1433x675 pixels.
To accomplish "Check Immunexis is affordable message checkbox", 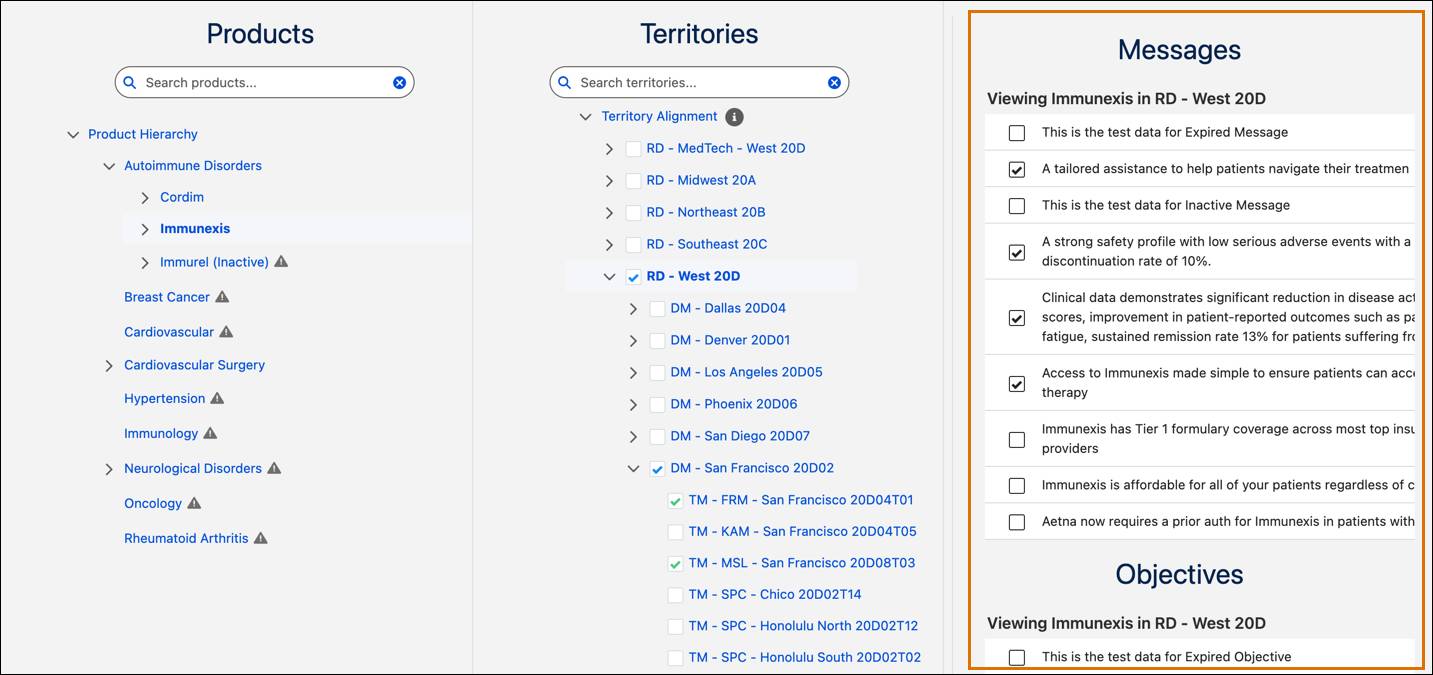I will point(1017,486).
